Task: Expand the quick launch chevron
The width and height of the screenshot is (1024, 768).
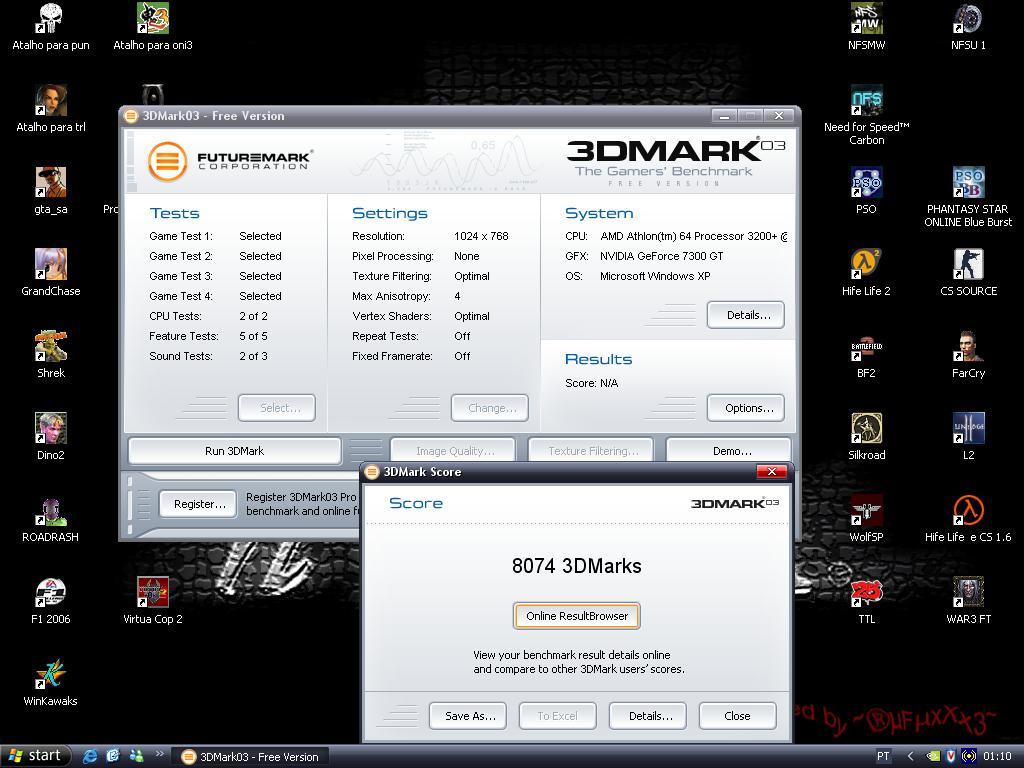Action: point(159,753)
